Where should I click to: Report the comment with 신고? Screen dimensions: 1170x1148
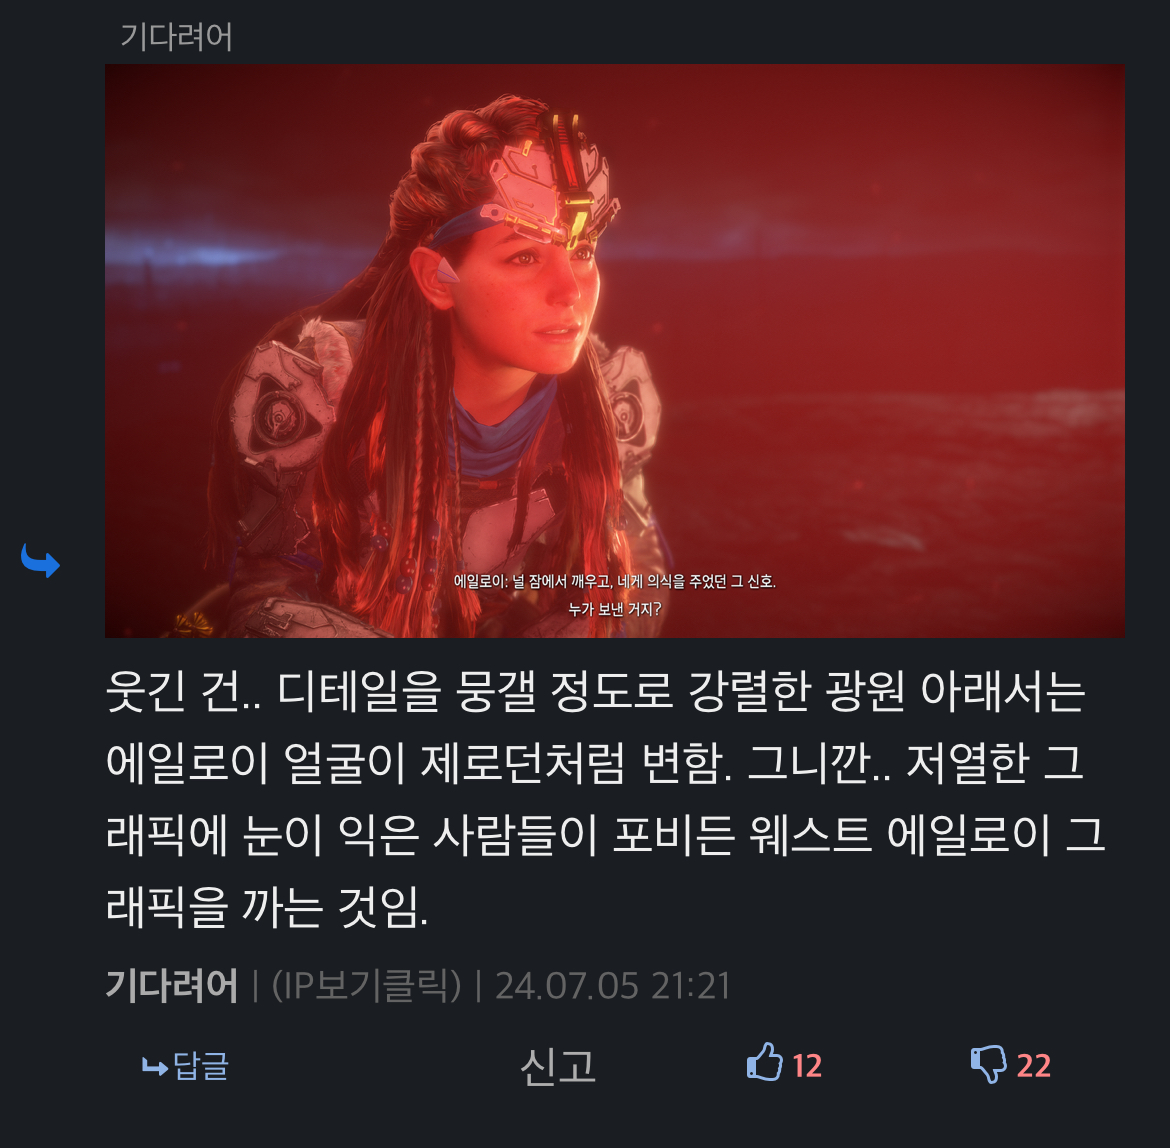557,1066
